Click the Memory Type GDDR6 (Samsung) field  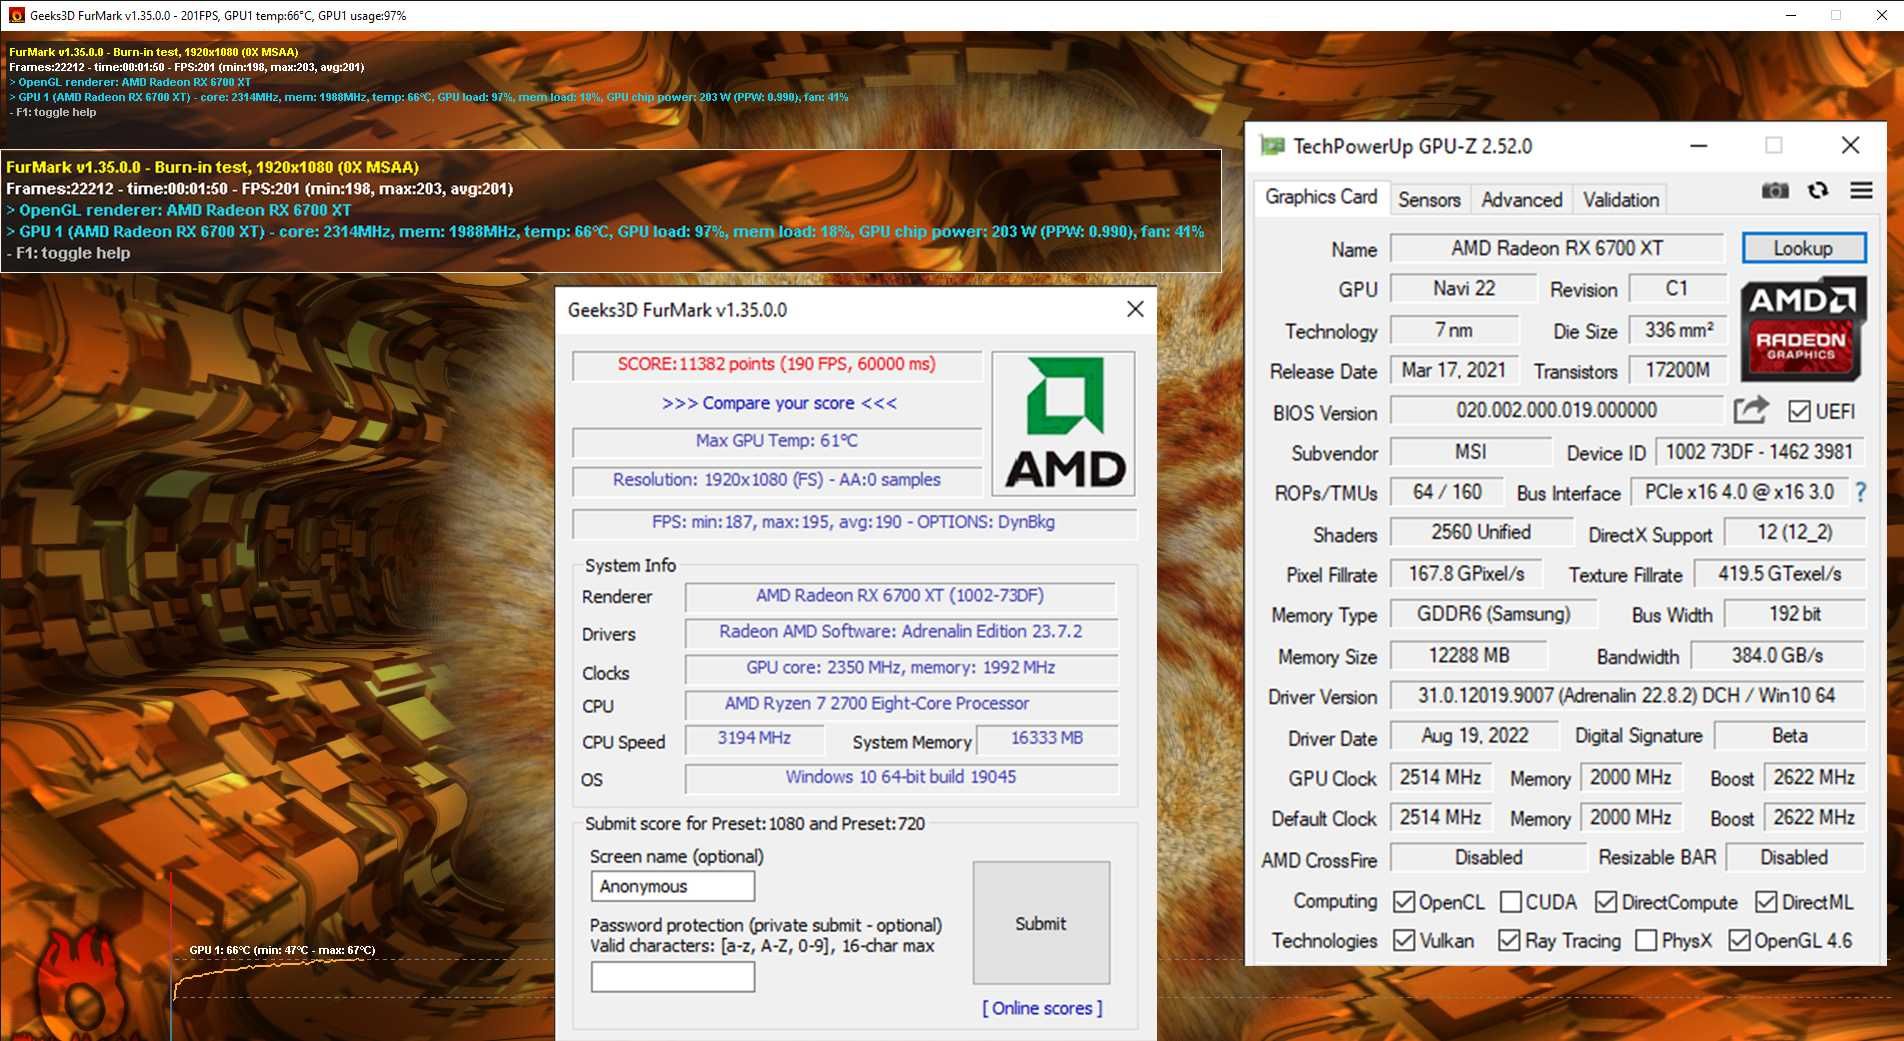coord(1493,614)
